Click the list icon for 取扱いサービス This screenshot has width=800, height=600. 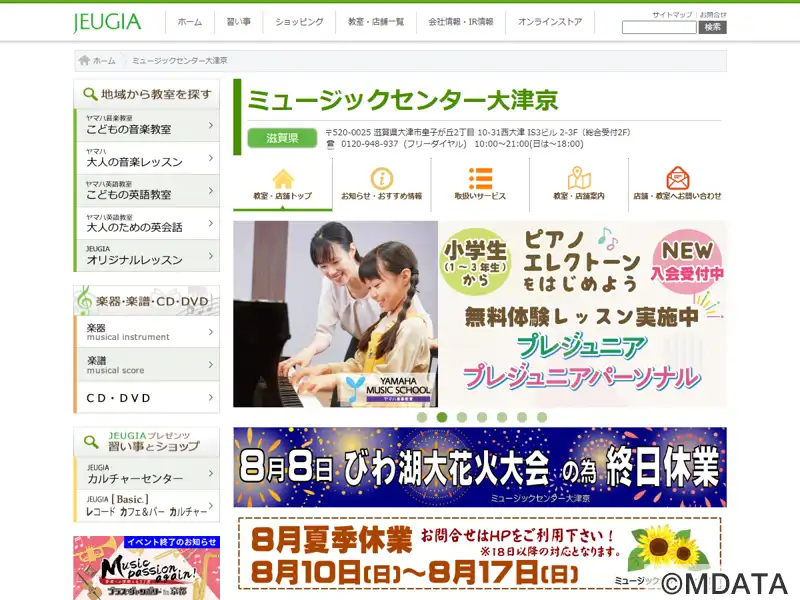480,179
